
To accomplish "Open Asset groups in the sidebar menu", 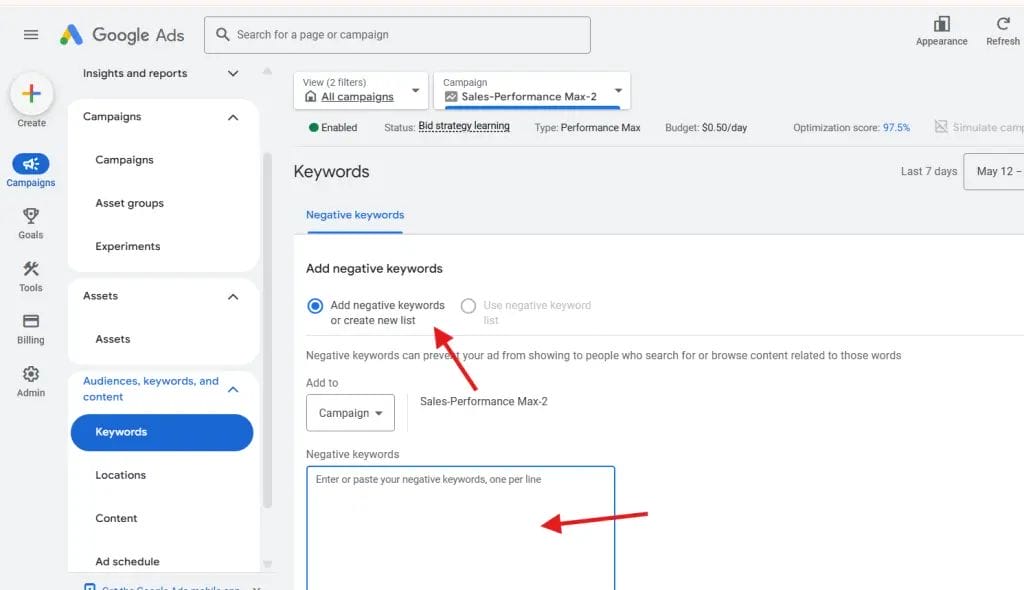I will point(129,203).
